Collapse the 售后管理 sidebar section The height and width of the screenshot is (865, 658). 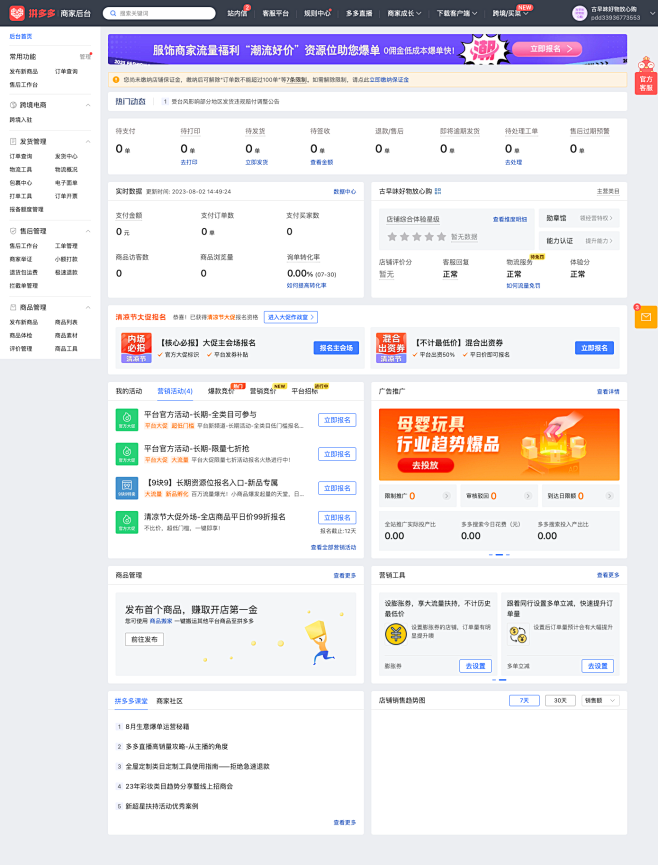88,231
